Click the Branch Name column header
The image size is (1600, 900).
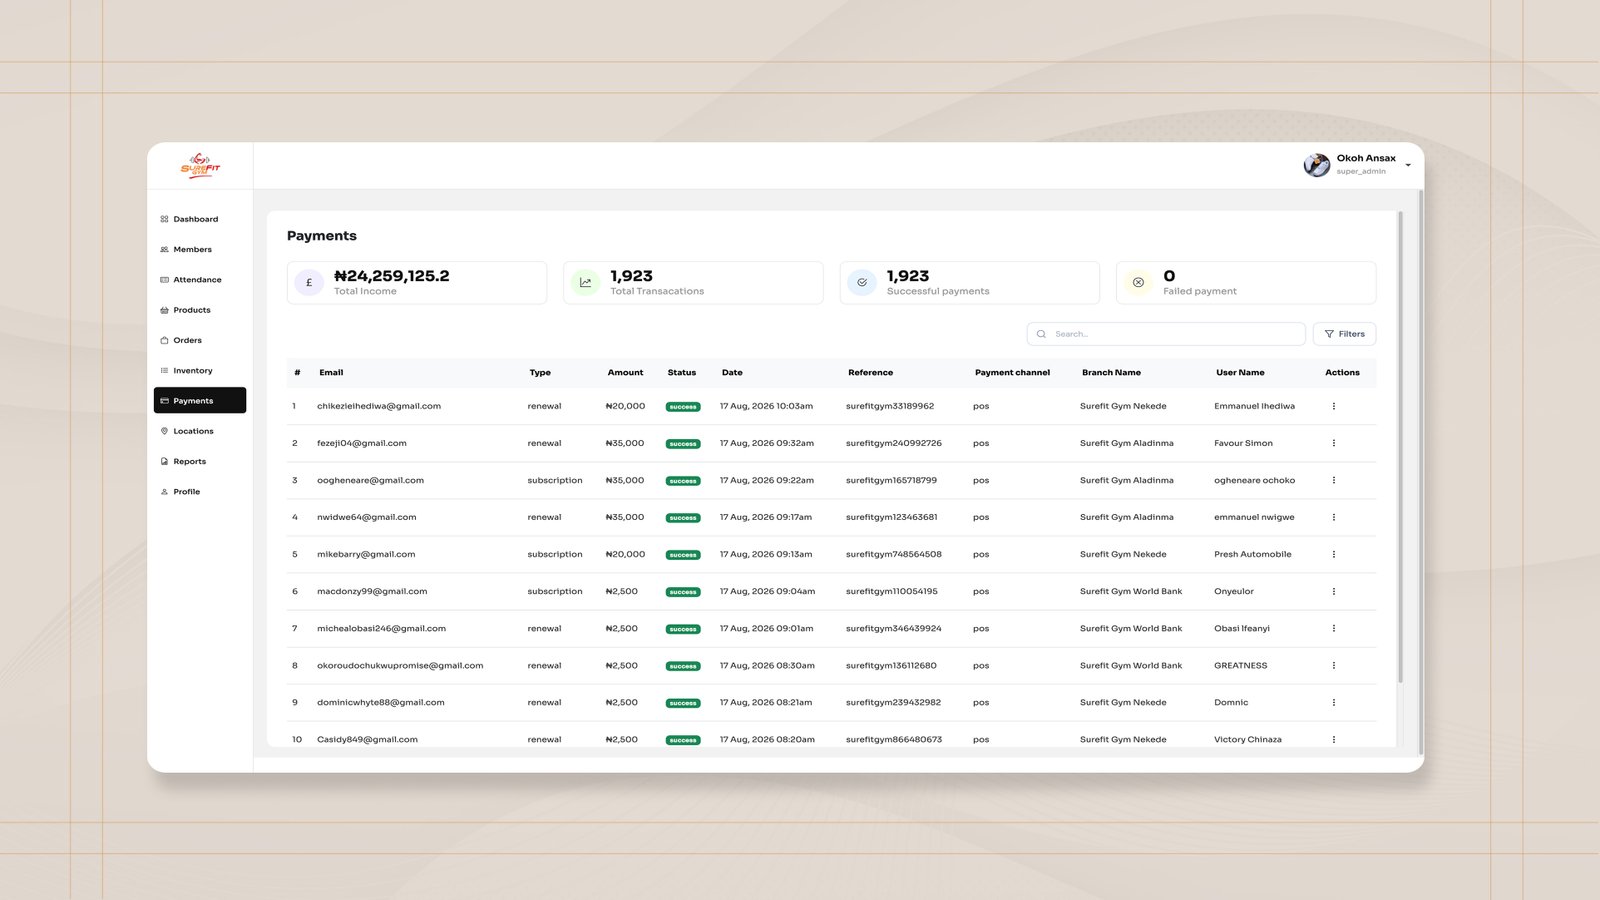[x=1111, y=372]
